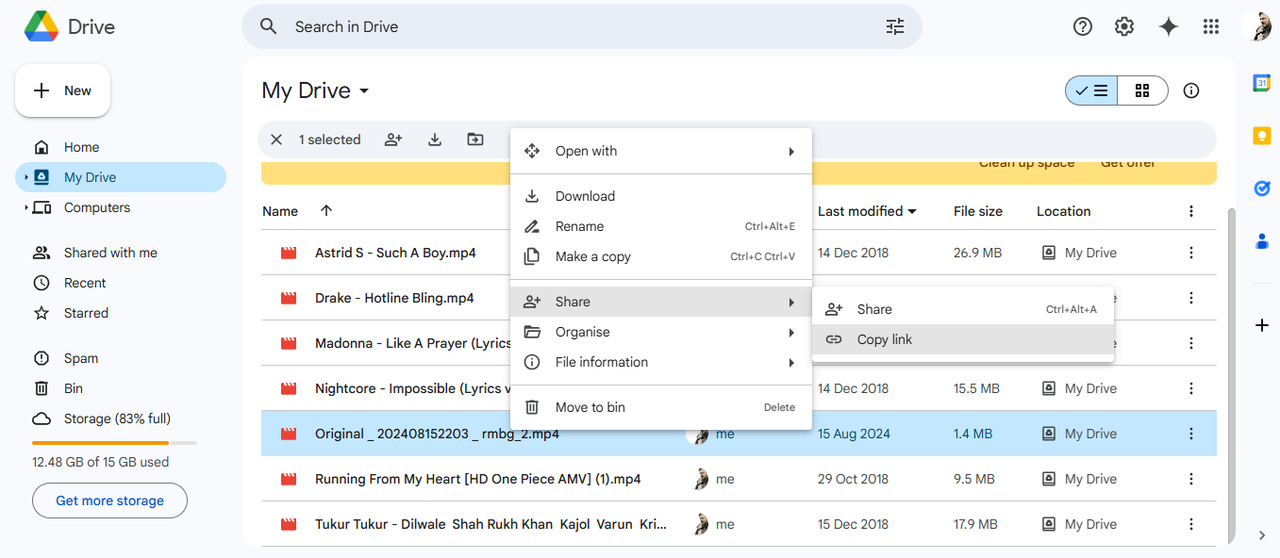Viewport: 1280px width, 558px height.
Task: Click the Get more storage button
Action: 110,501
